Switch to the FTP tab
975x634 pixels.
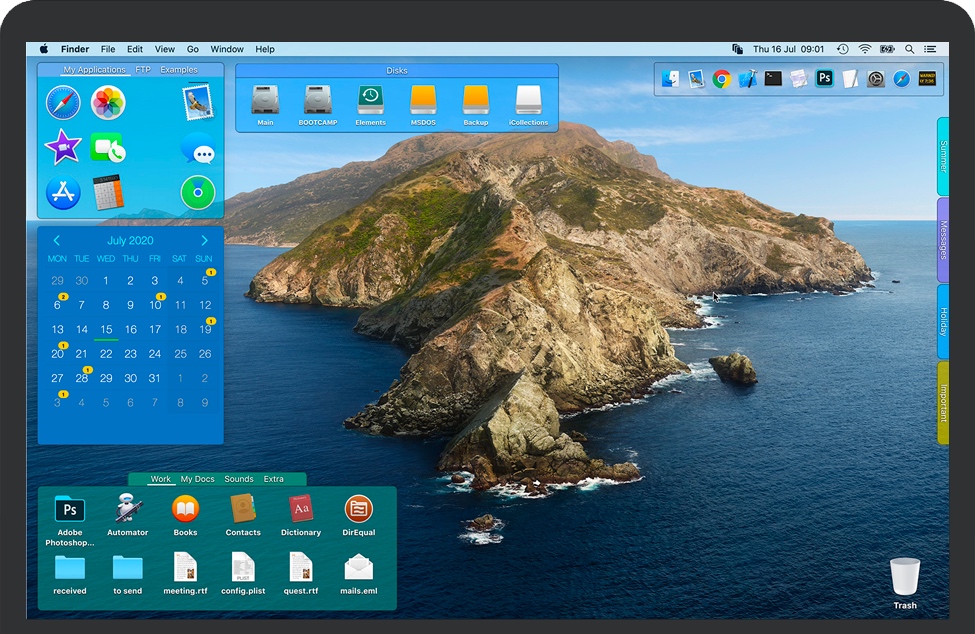[144, 69]
